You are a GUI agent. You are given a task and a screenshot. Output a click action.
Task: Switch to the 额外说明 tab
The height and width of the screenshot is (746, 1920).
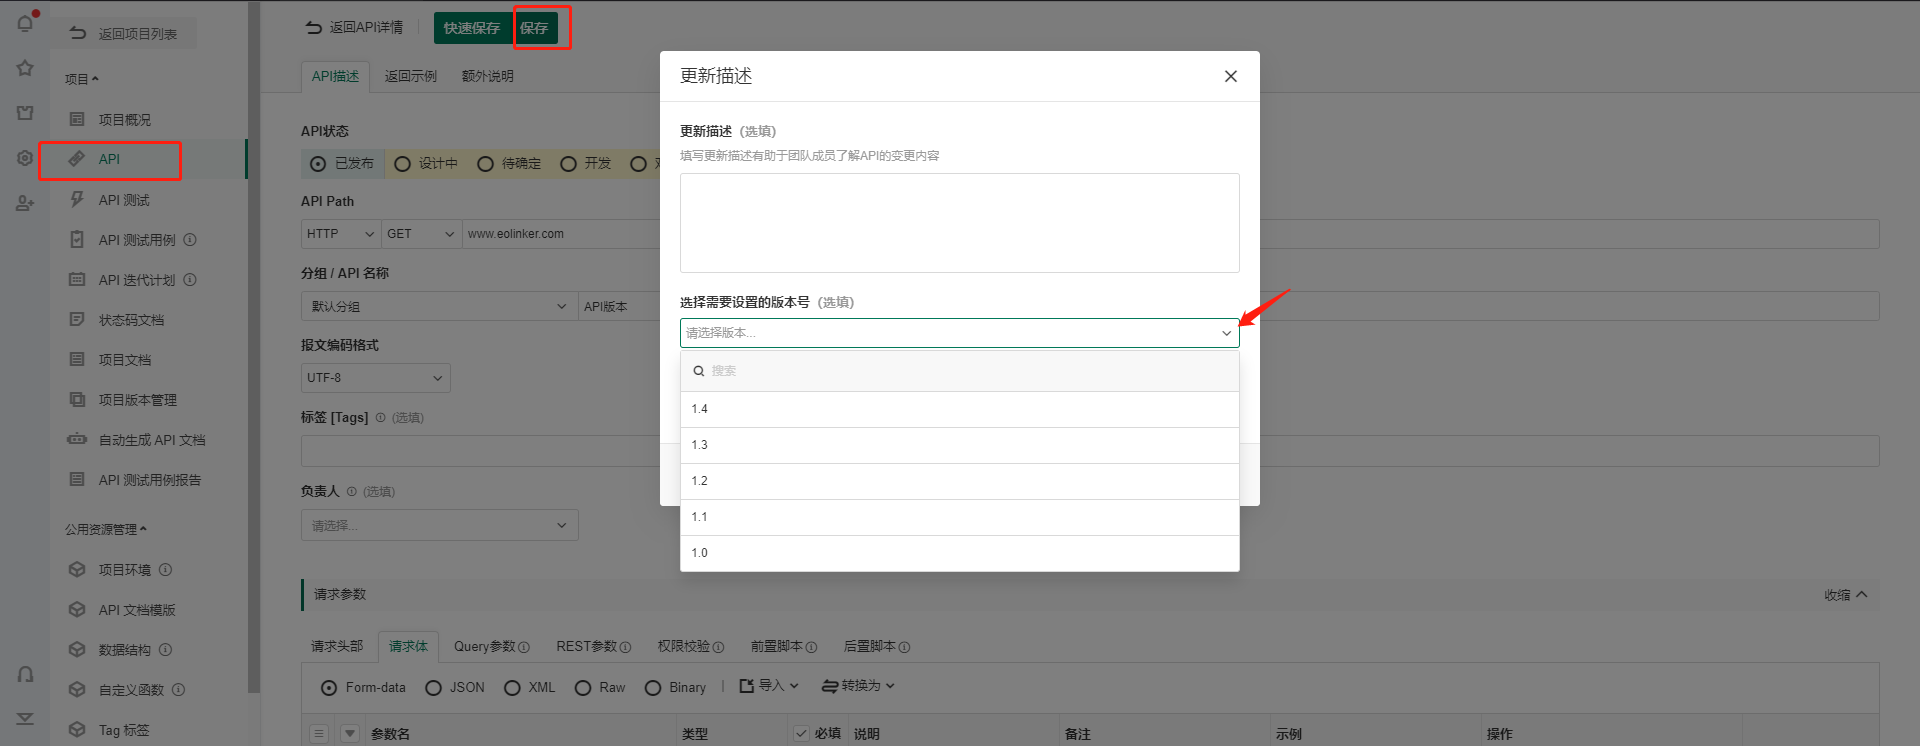tap(488, 76)
